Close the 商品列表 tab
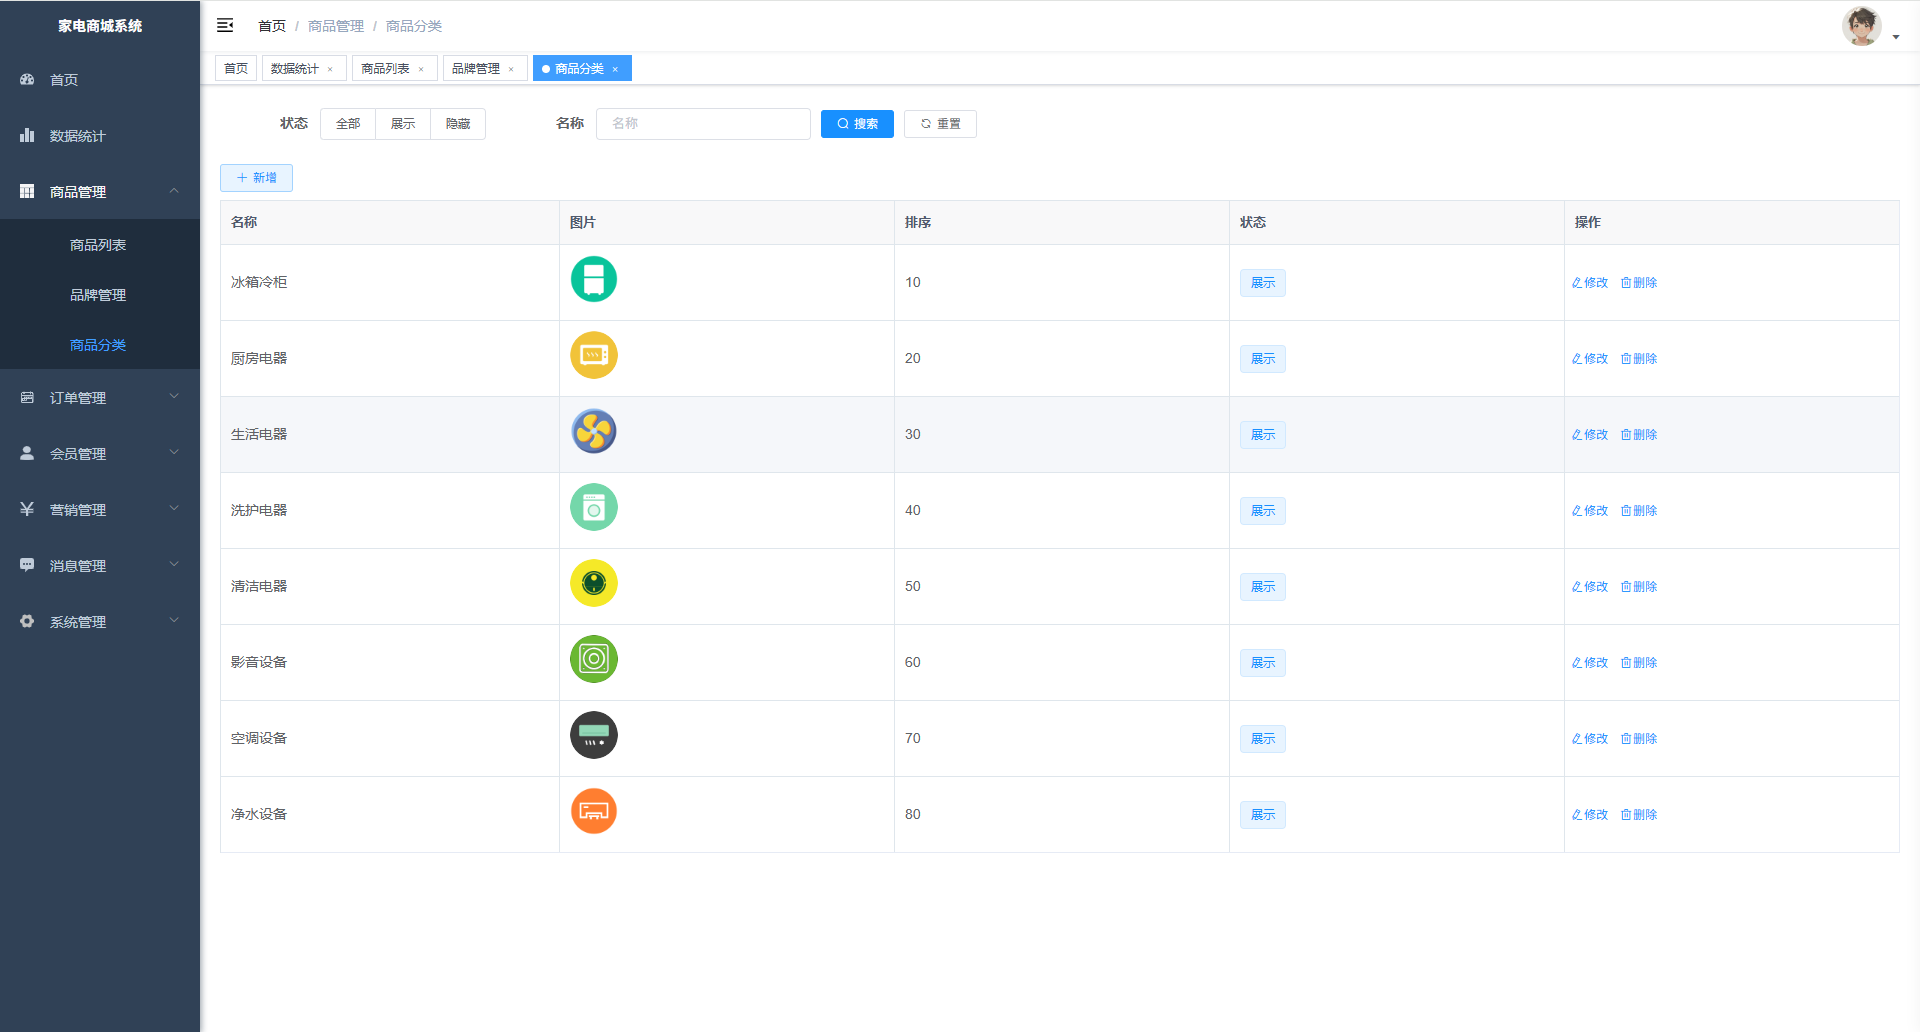The width and height of the screenshot is (1920, 1032). click(421, 69)
